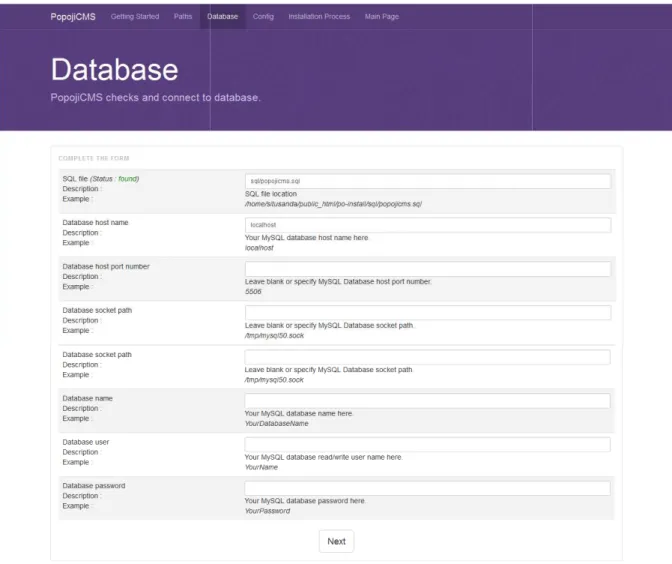Click the 'Database password' label
672x564 pixels.
click(x=94, y=486)
